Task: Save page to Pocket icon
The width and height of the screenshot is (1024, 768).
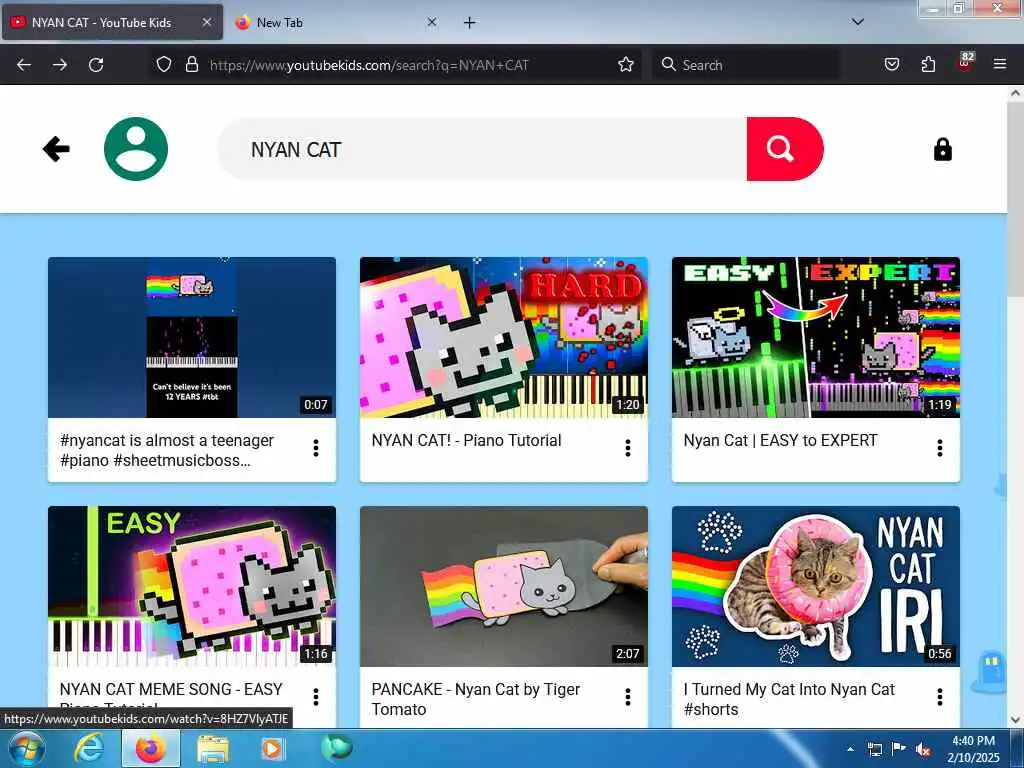Action: click(892, 64)
